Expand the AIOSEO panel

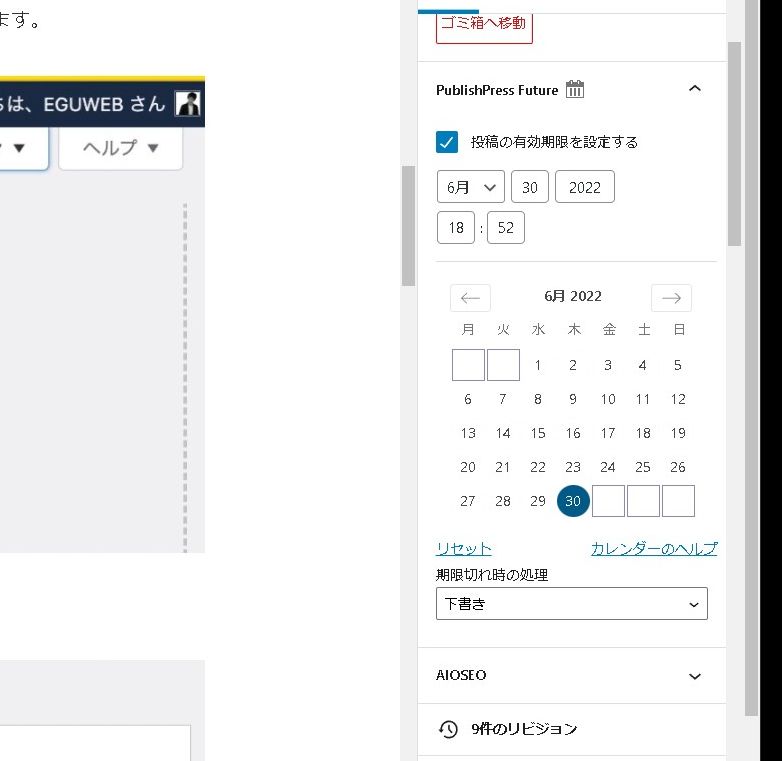tap(695, 676)
